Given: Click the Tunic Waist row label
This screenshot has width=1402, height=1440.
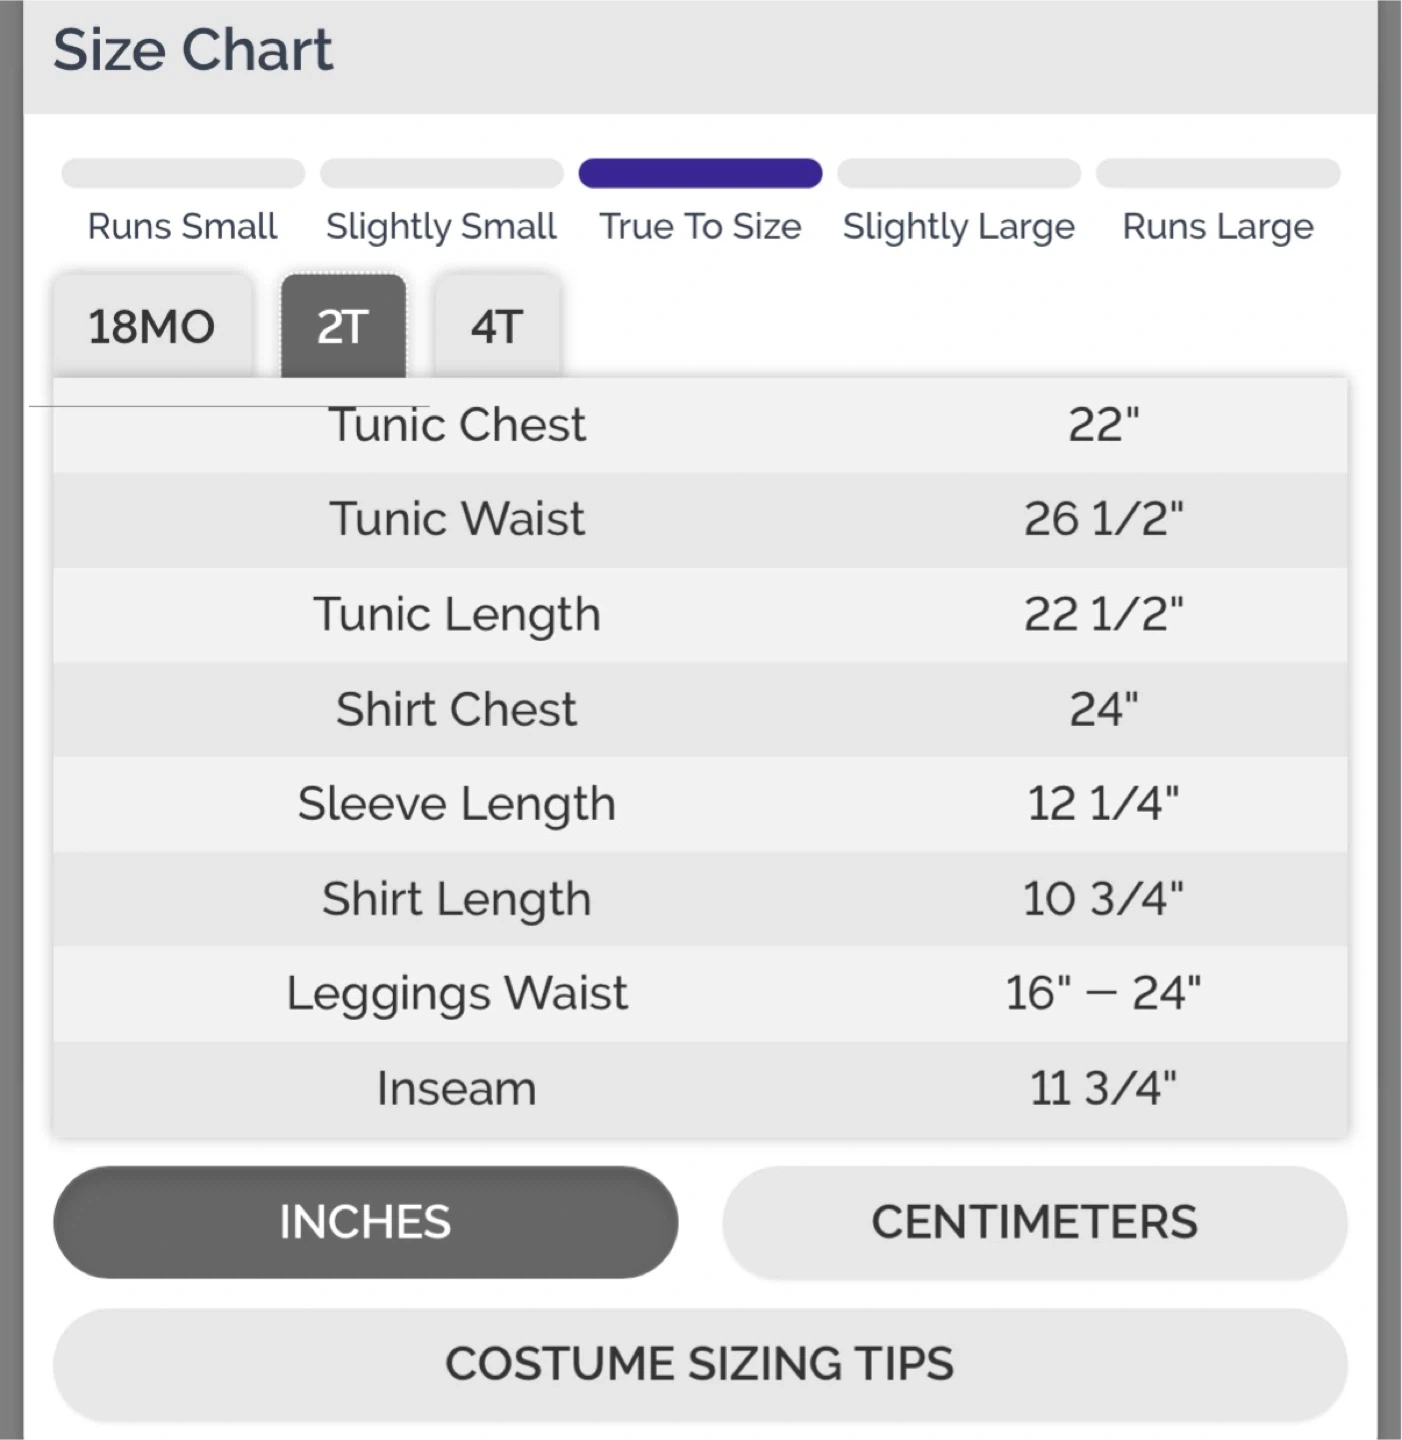Looking at the screenshot, I should [457, 519].
